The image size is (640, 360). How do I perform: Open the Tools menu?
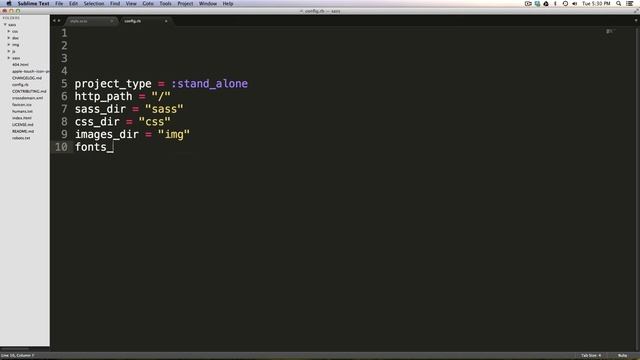coord(165,3)
